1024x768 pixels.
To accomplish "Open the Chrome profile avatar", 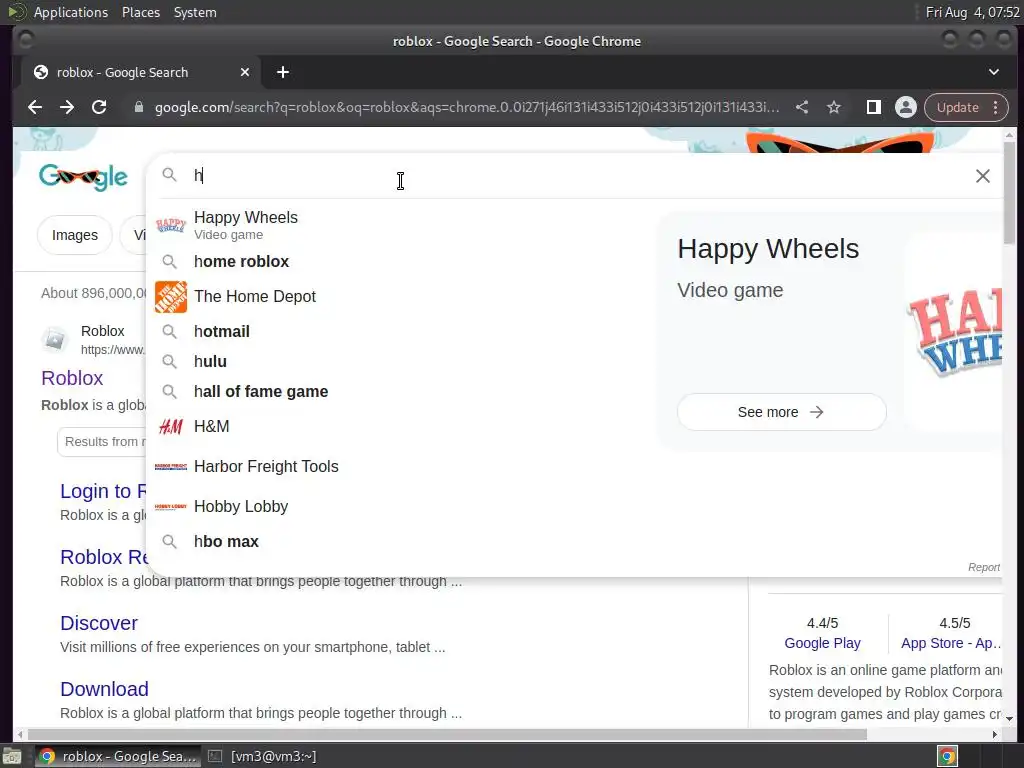I will pos(906,107).
